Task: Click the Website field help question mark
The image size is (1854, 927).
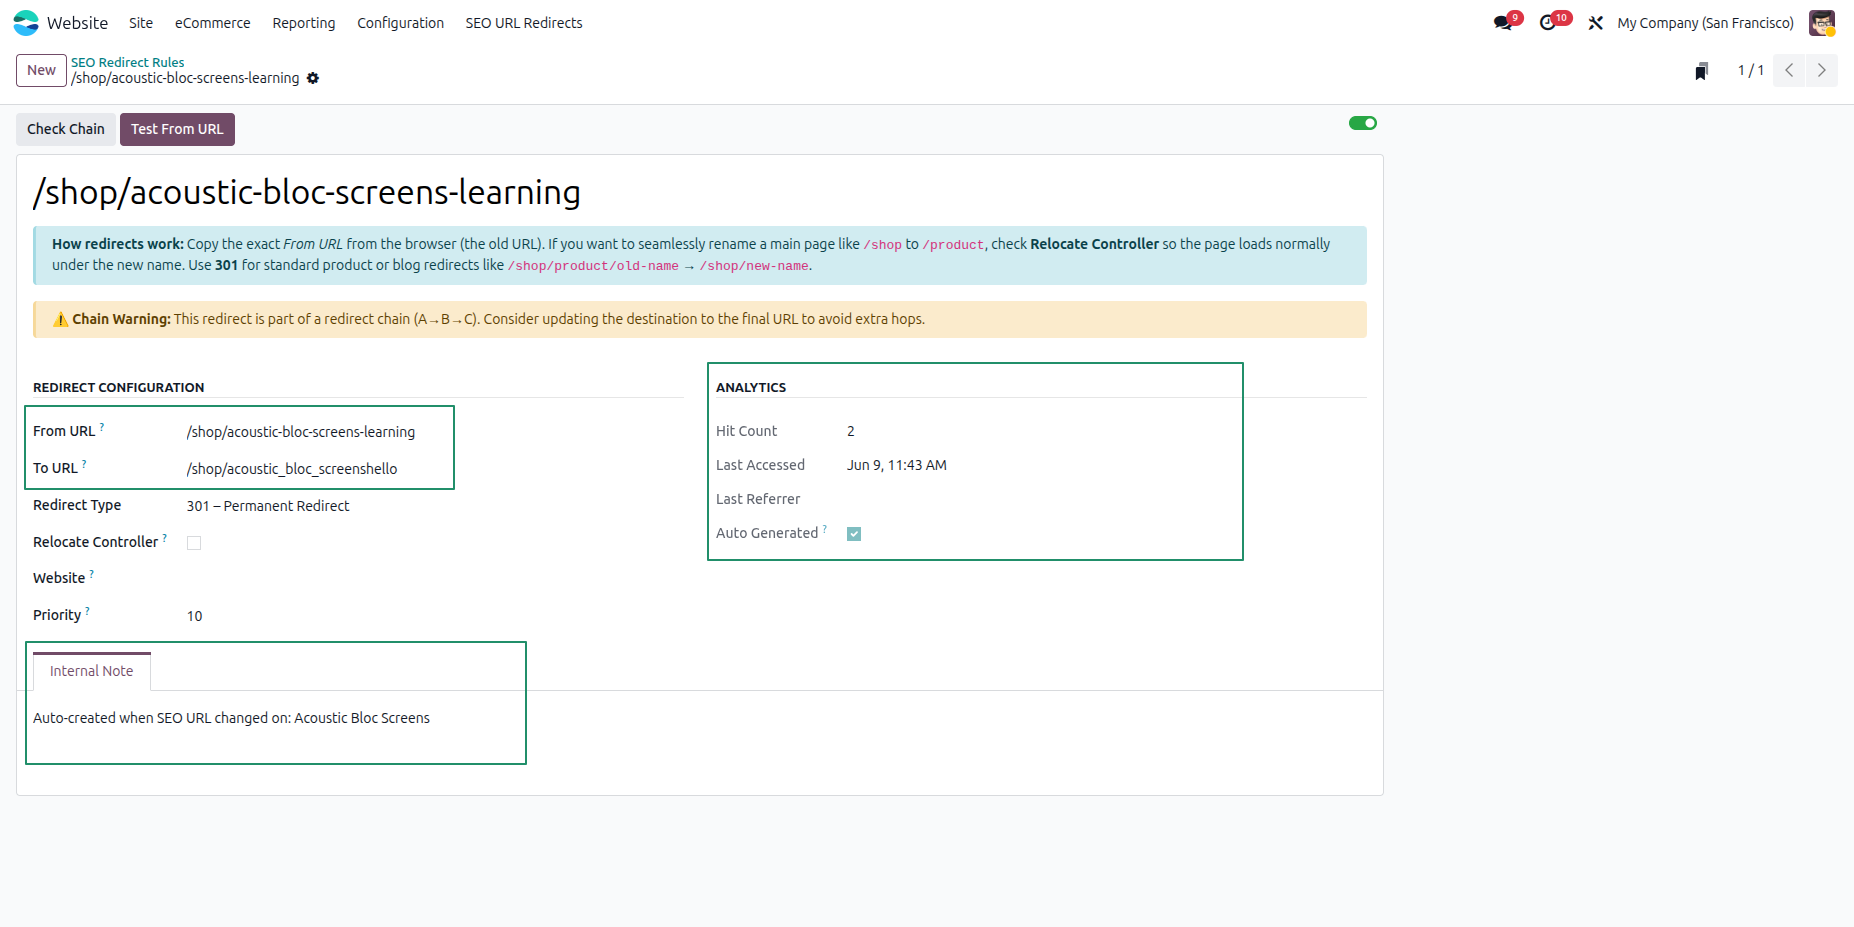Action: click(92, 574)
